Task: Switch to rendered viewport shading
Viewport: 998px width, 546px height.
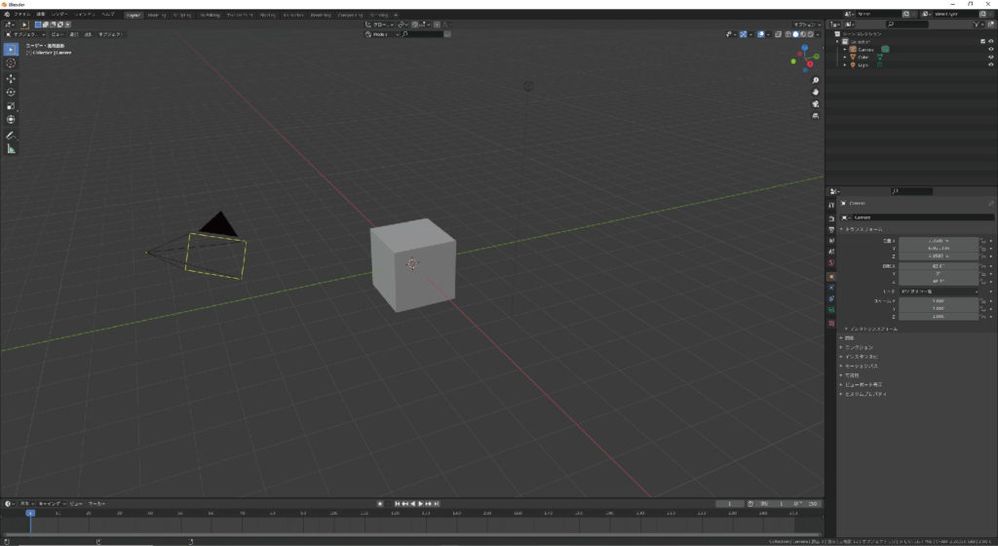Action: click(x=810, y=34)
